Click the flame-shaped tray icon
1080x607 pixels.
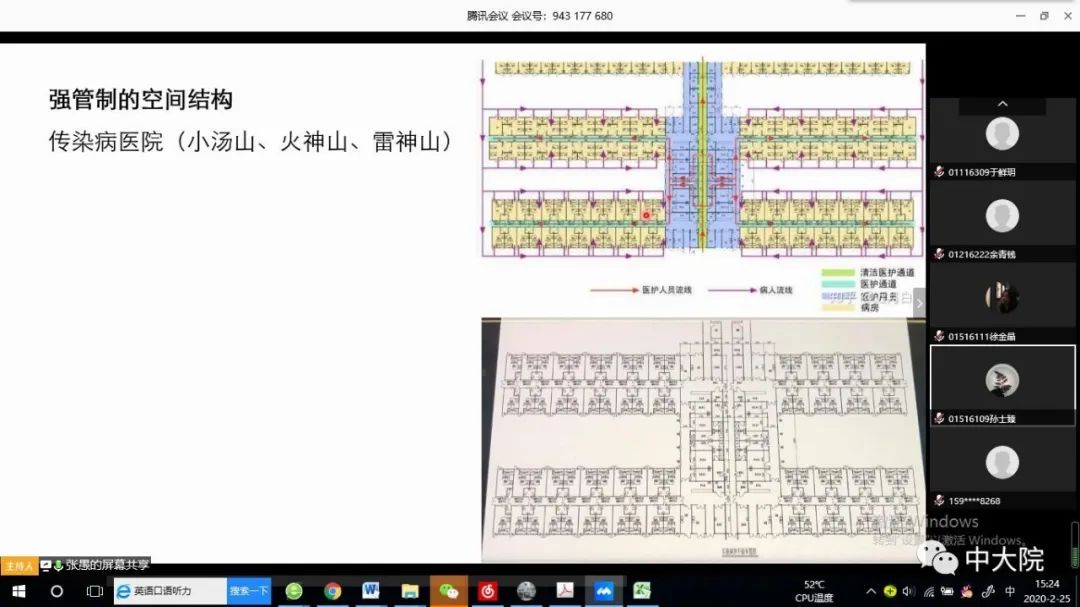967,591
